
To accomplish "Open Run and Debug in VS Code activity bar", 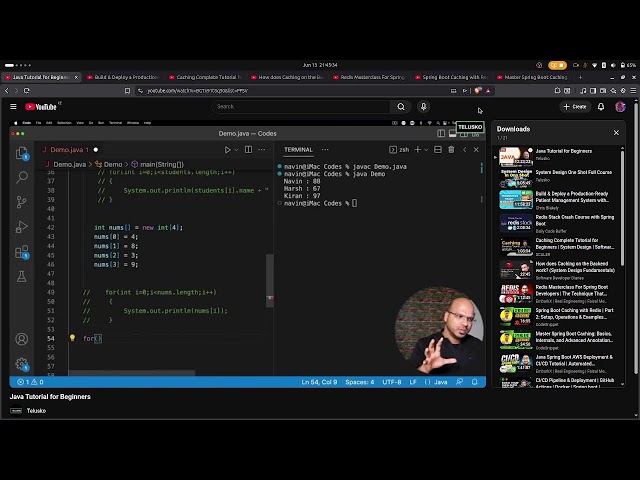I will click(x=22, y=227).
